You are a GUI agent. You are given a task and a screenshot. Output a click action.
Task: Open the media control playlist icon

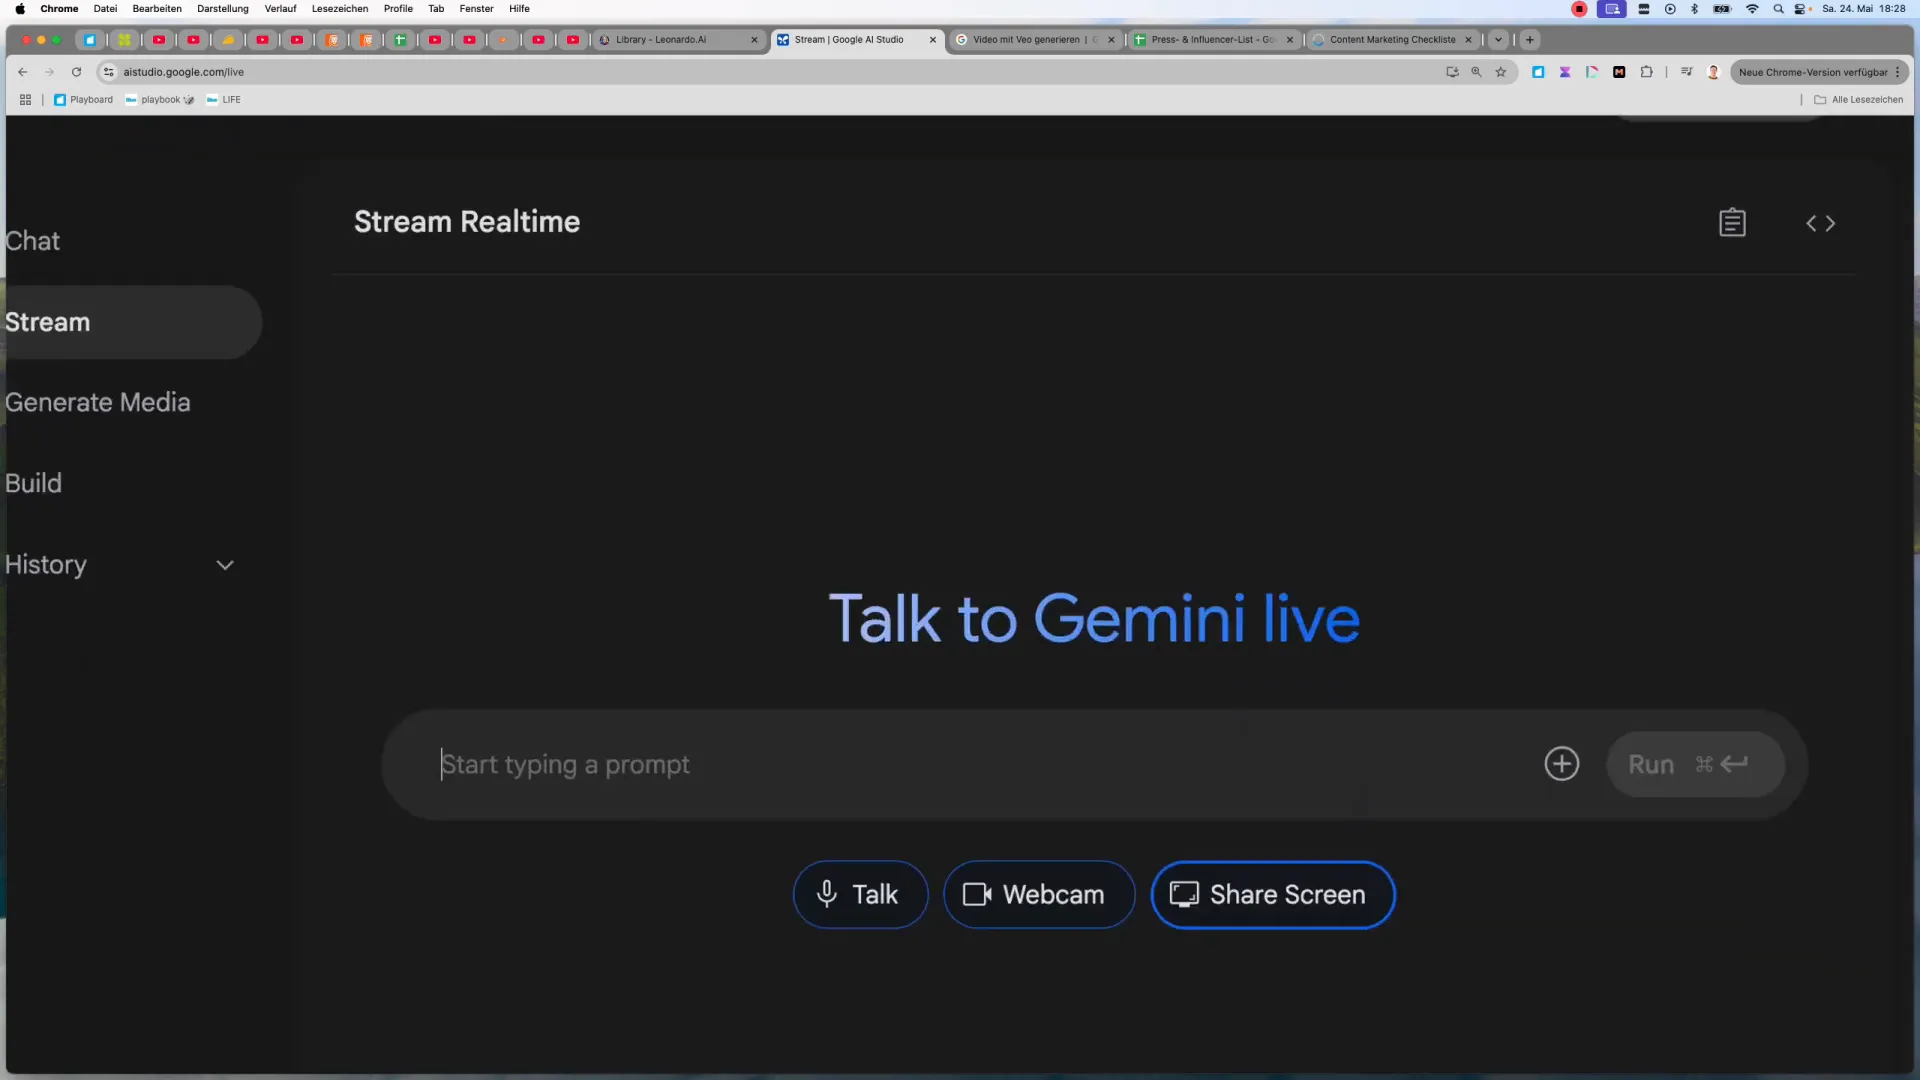pos(1686,72)
